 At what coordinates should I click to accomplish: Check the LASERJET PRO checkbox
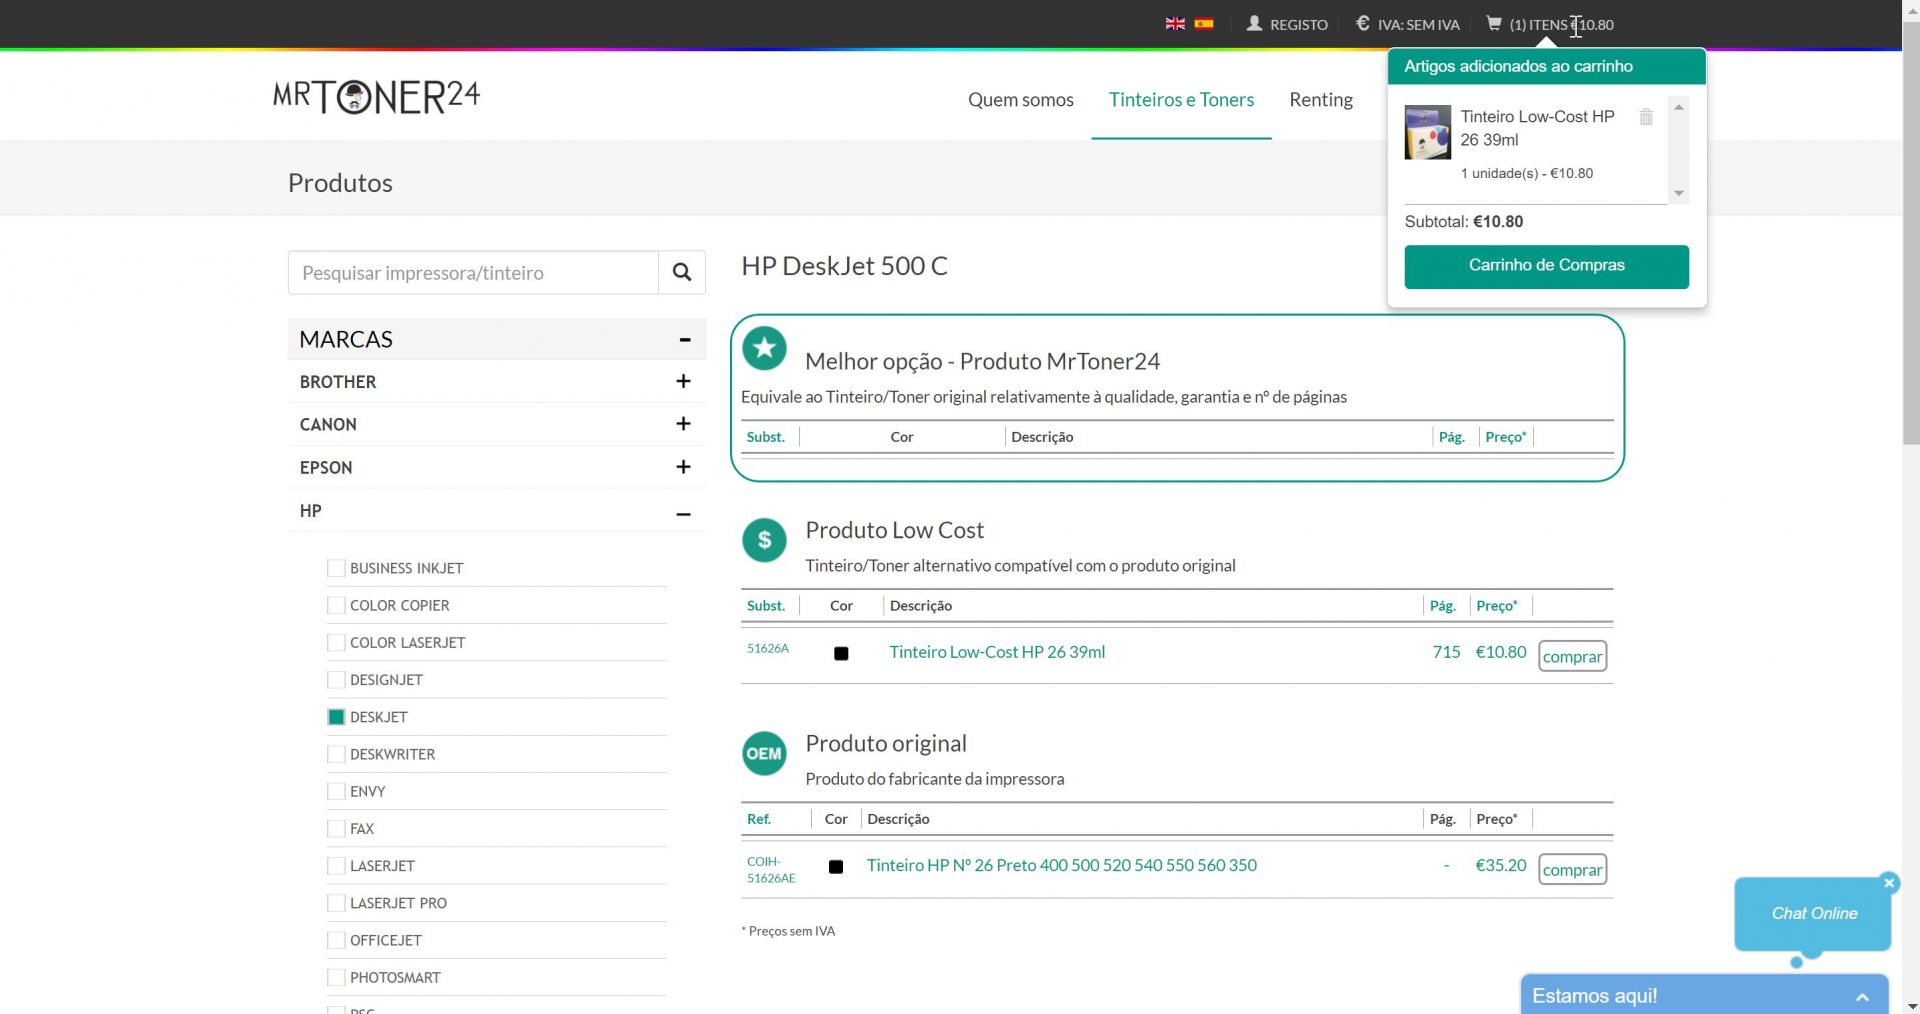tap(336, 903)
